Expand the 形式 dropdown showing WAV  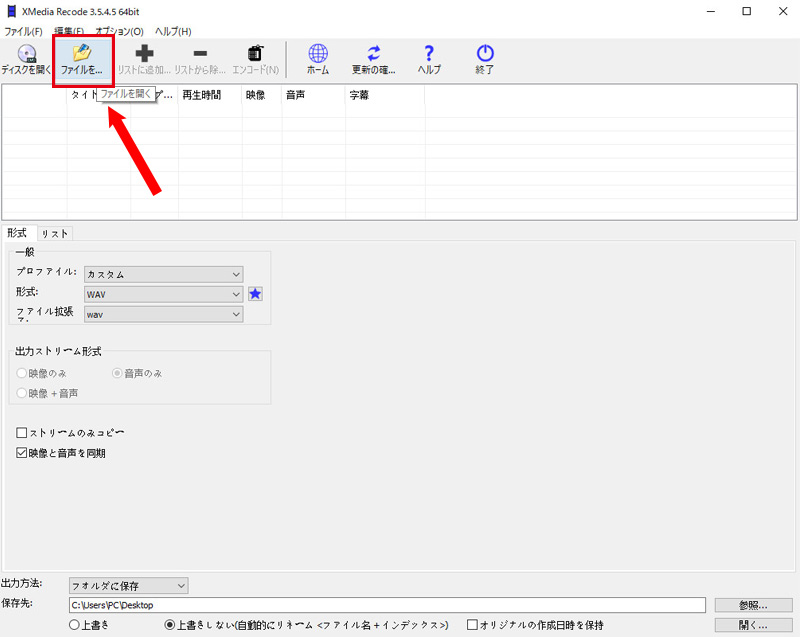point(163,294)
